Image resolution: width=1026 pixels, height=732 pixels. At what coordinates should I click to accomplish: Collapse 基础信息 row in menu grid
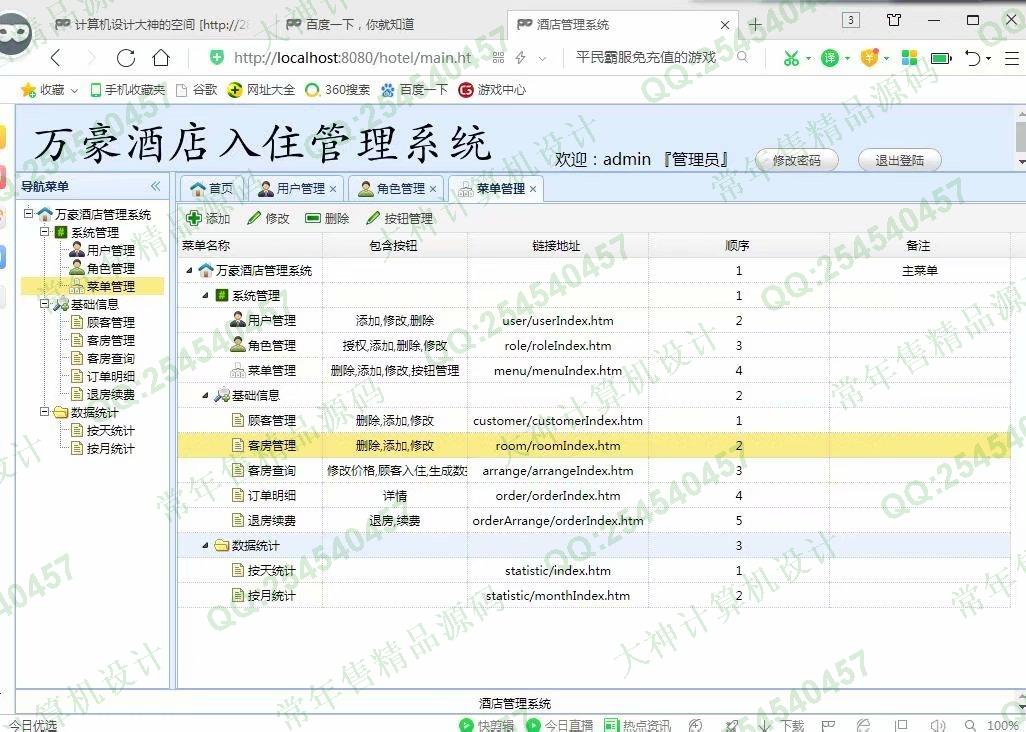coord(205,396)
